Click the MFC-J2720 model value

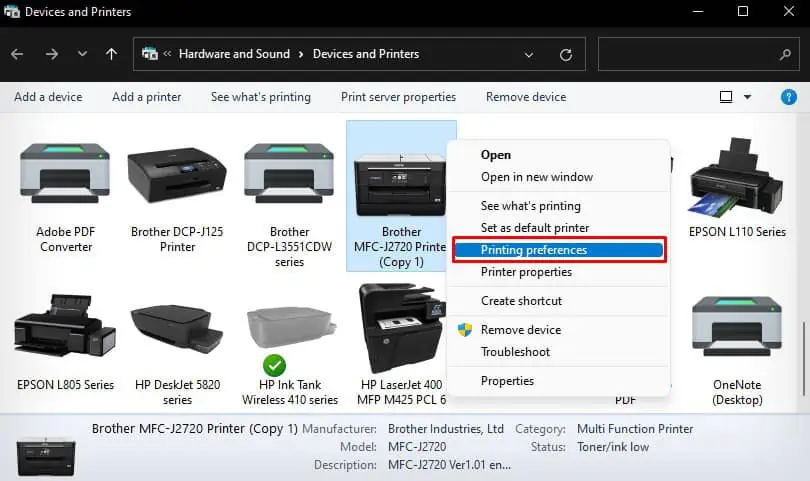417,447
